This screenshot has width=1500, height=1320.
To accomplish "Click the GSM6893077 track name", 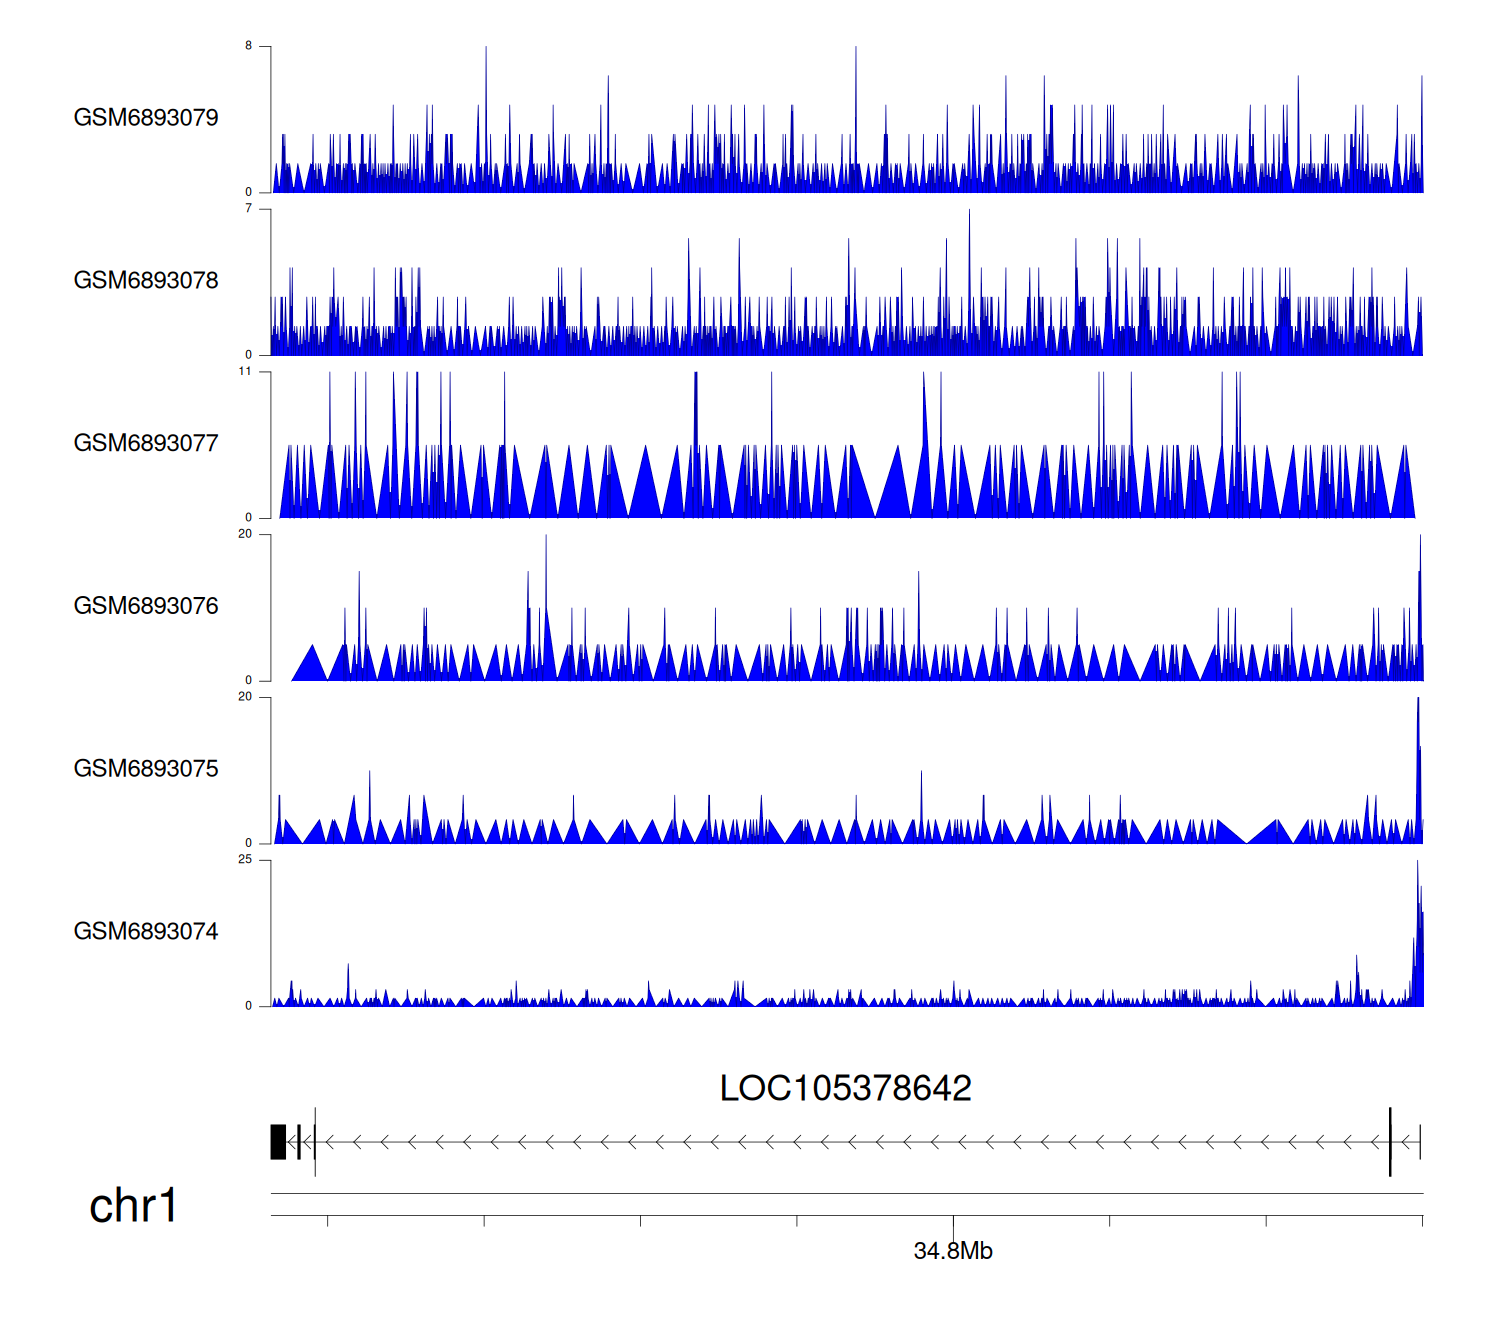I will 146,444.
